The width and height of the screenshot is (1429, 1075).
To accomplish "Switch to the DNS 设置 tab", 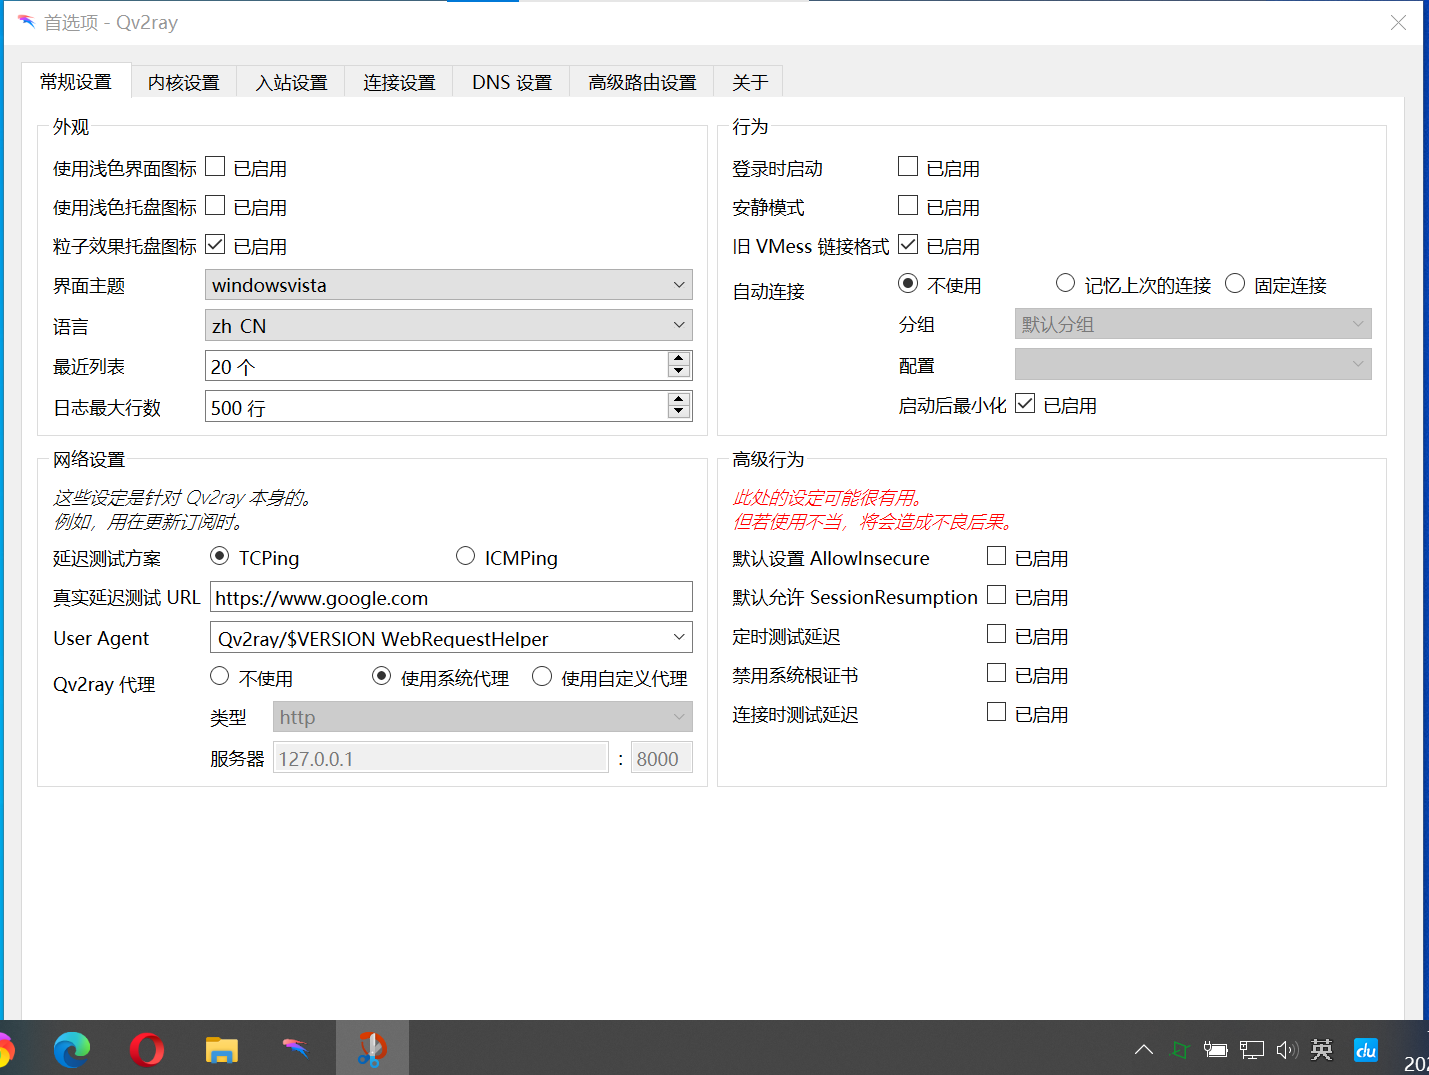I will (x=511, y=82).
